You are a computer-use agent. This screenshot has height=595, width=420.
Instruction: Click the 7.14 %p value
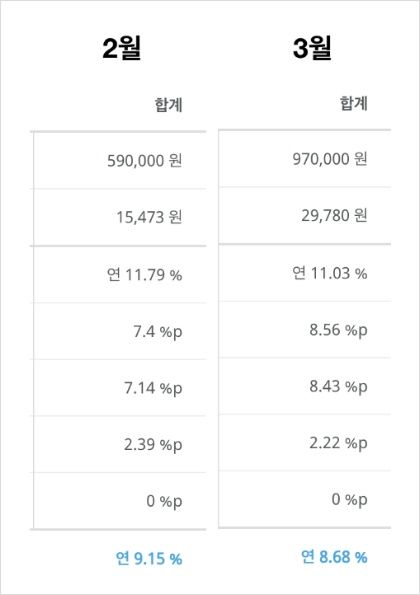pos(153,388)
